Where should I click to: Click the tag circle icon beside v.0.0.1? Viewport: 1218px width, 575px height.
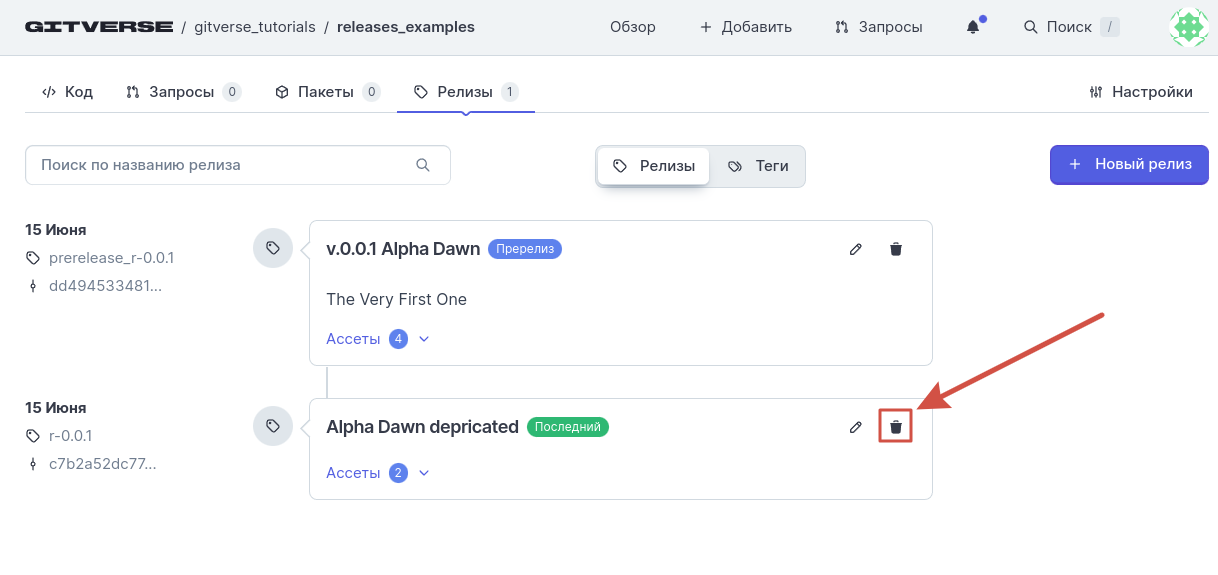click(273, 248)
